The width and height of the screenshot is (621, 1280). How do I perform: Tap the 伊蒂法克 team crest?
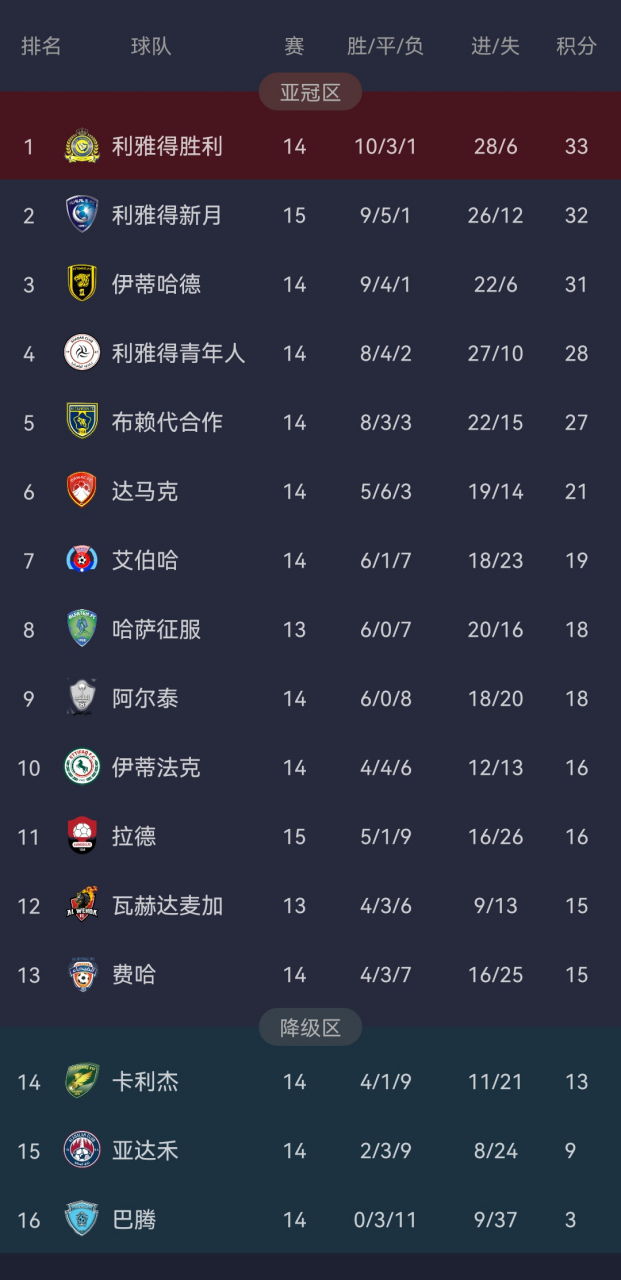click(x=82, y=767)
